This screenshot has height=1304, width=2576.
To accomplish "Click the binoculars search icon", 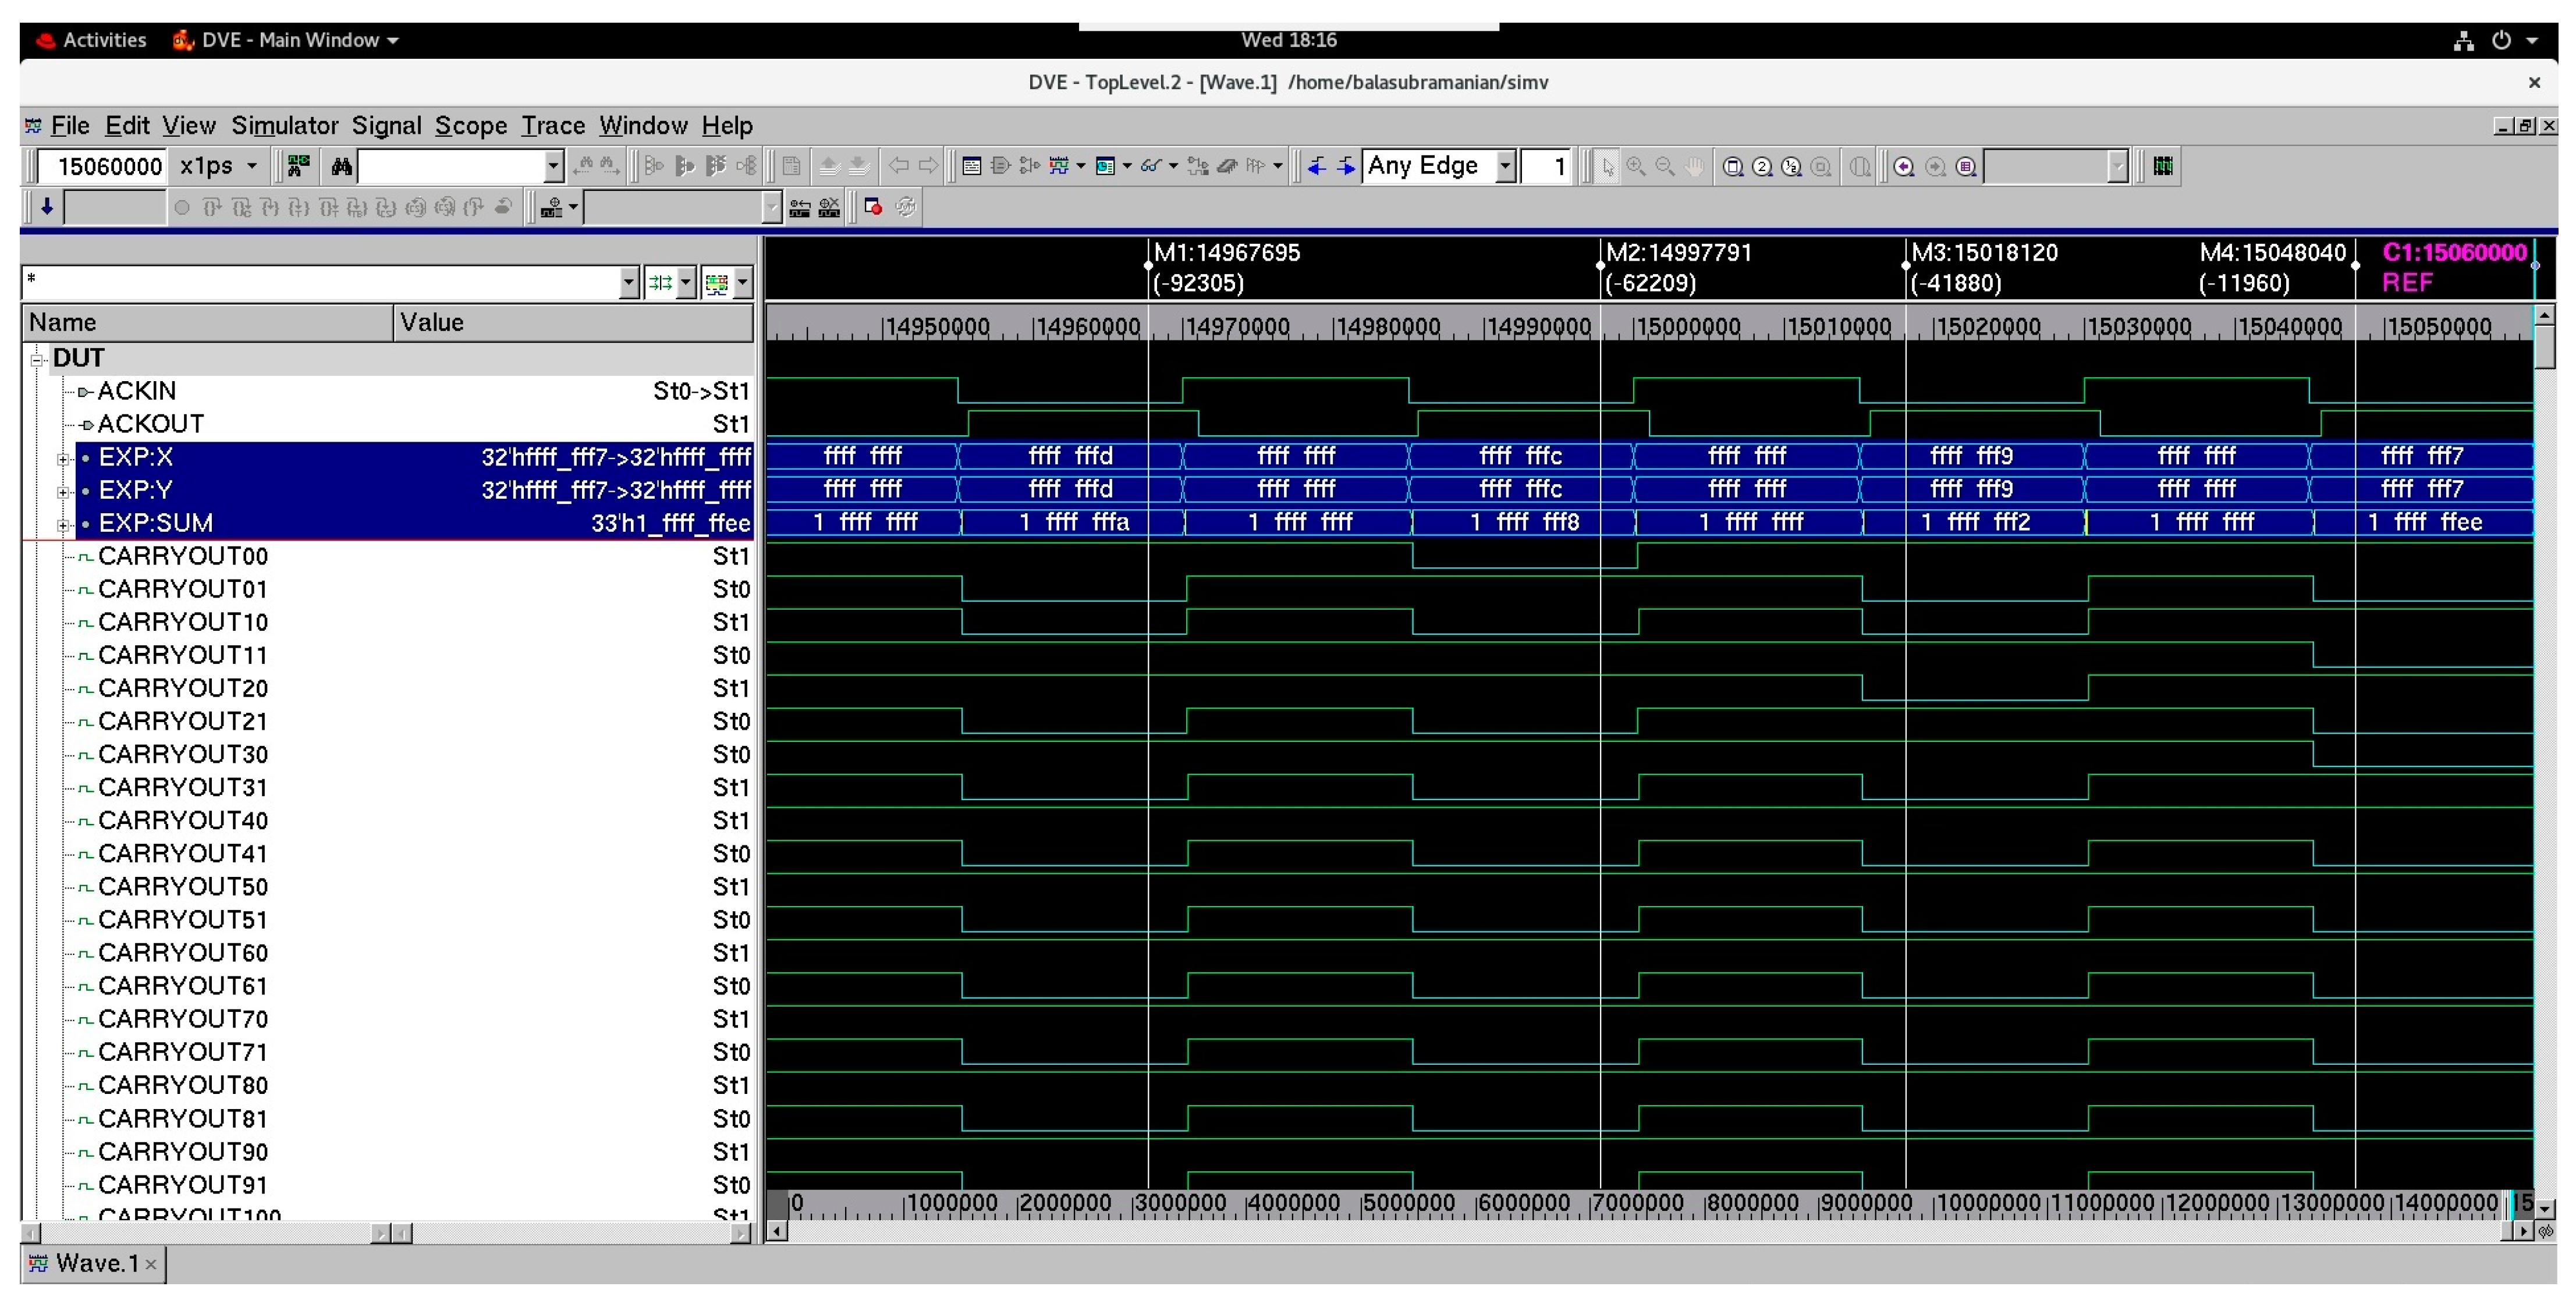I will pyautogui.click(x=341, y=166).
